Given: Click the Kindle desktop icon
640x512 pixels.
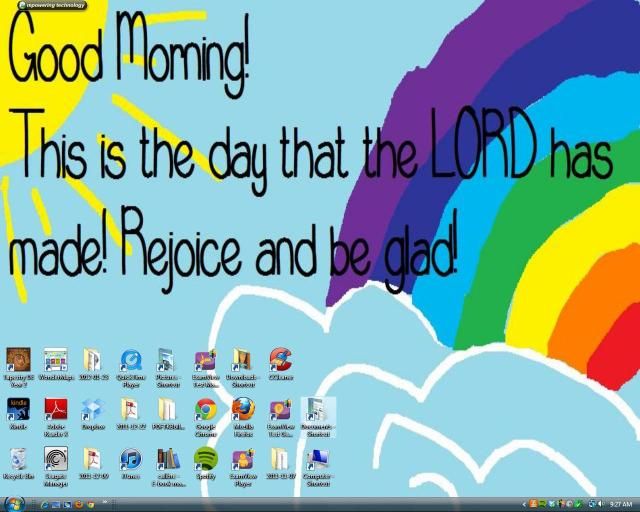Looking at the screenshot, I should tap(18, 409).
